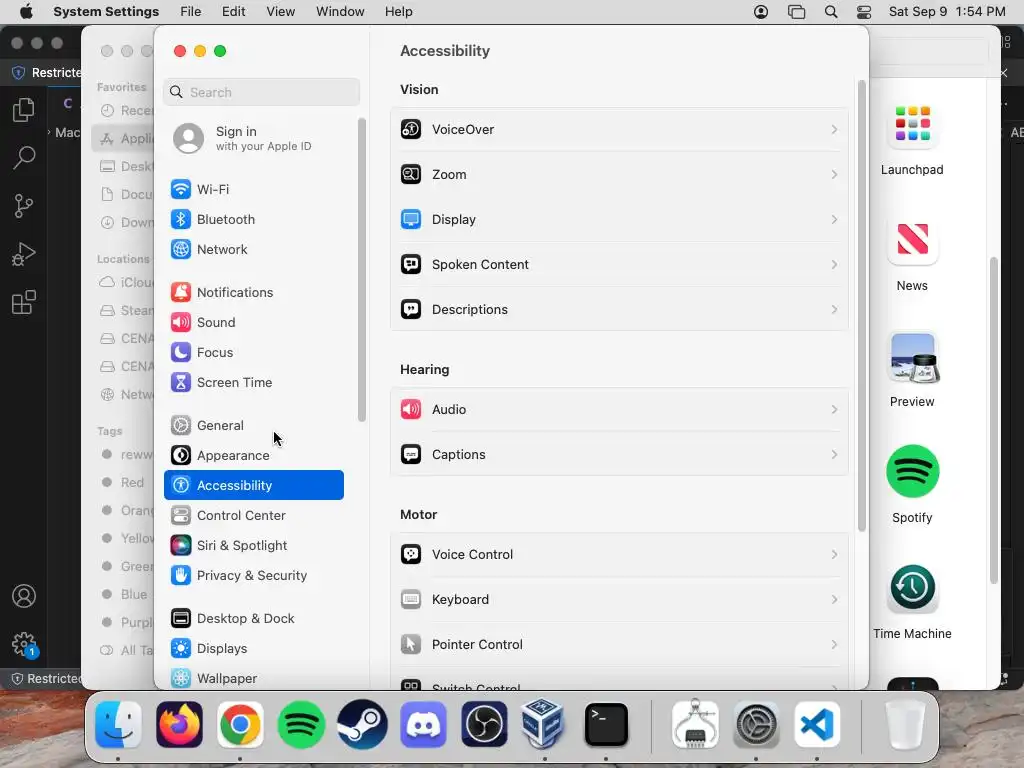1024x768 pixels.
Task: Expand VoiceOver row chevron
Action: point(834,129)
